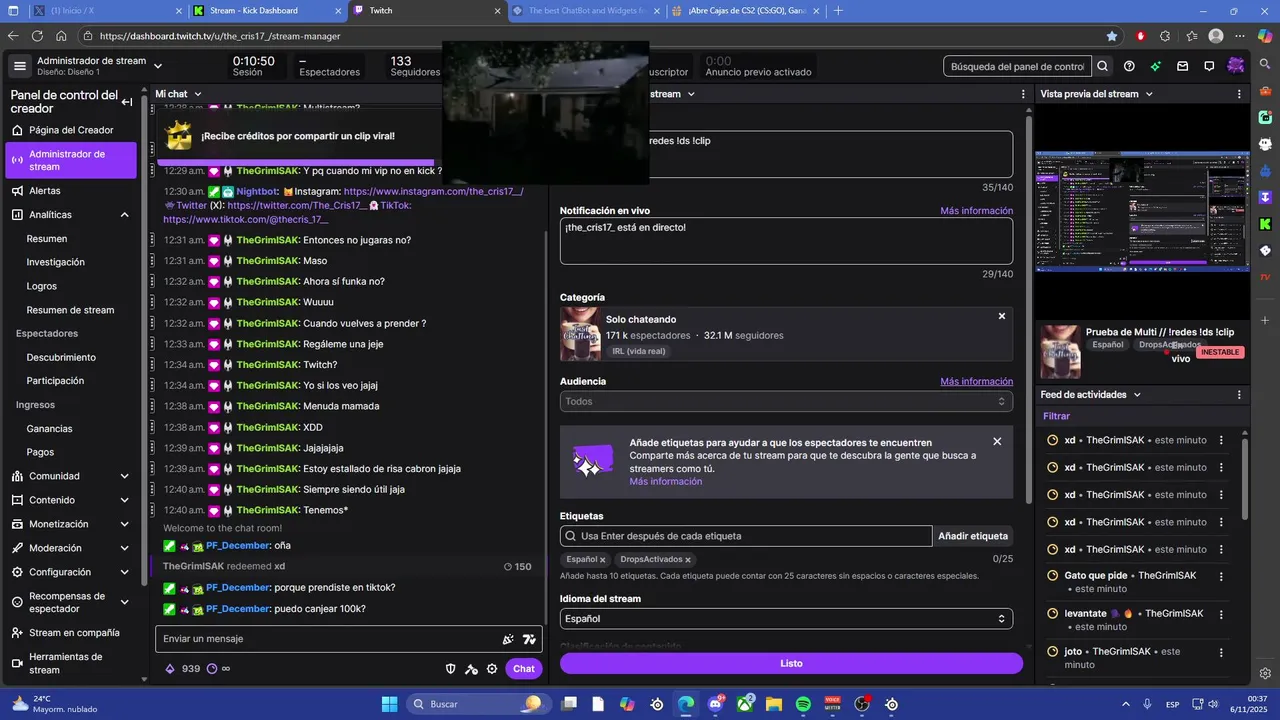
Task: Click Filtrar in the activity feed
Action: tap(1056, 416)
